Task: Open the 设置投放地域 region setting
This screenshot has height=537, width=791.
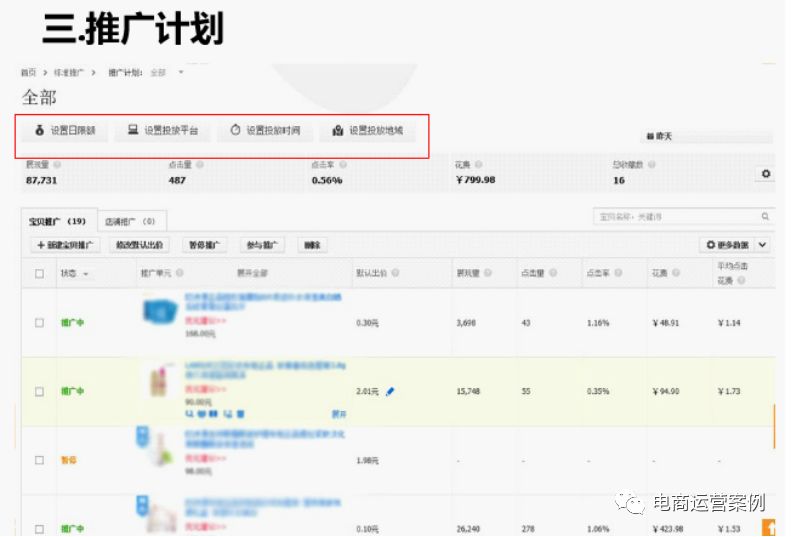Action: pos(368,131)
